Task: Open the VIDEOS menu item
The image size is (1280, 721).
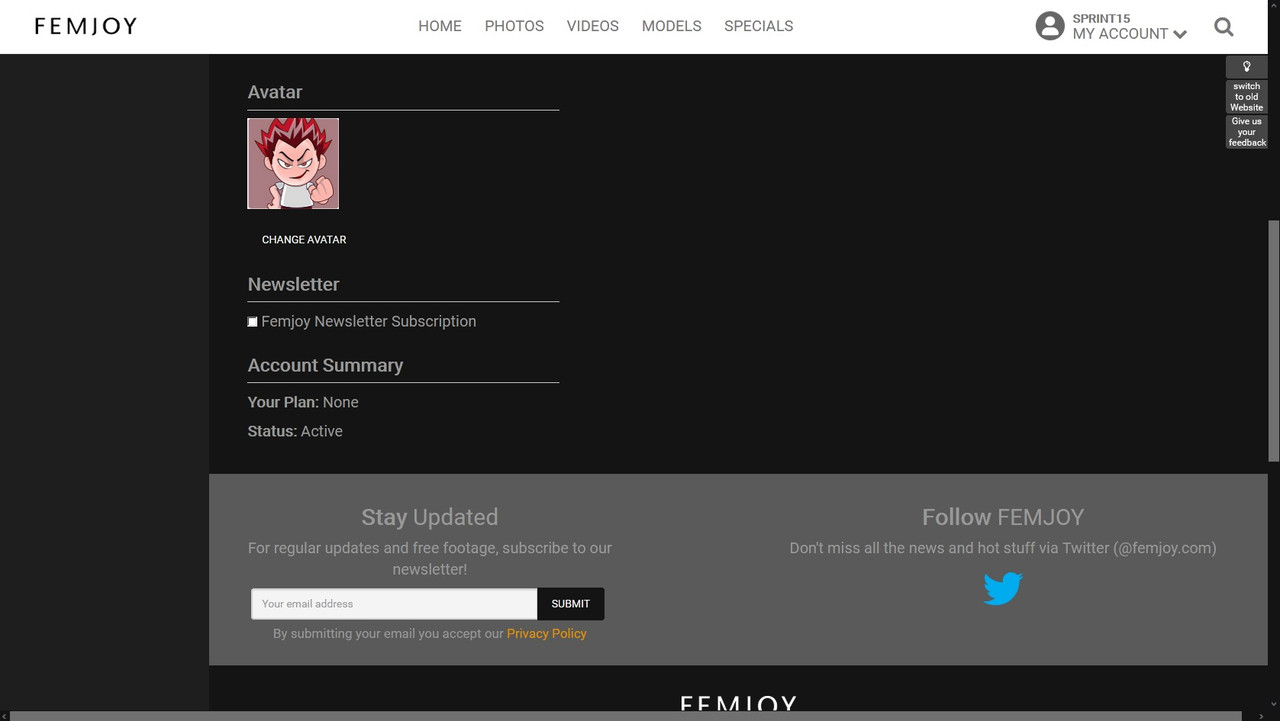Action: [x=593, y=26]
